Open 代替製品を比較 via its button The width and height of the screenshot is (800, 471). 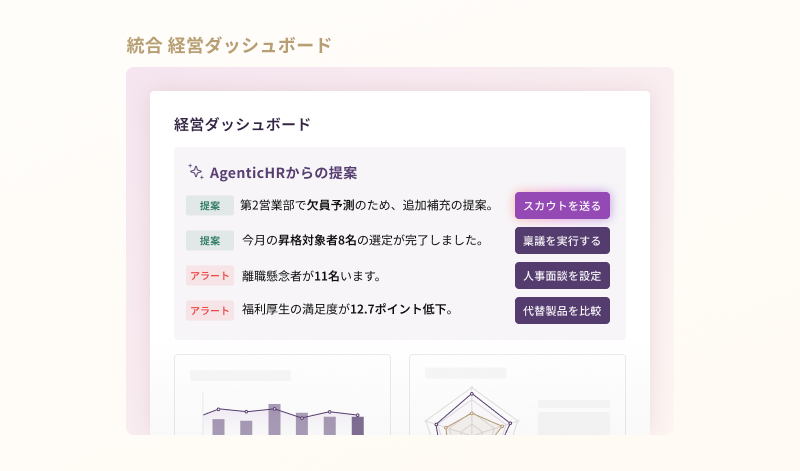tap(562, 310)
